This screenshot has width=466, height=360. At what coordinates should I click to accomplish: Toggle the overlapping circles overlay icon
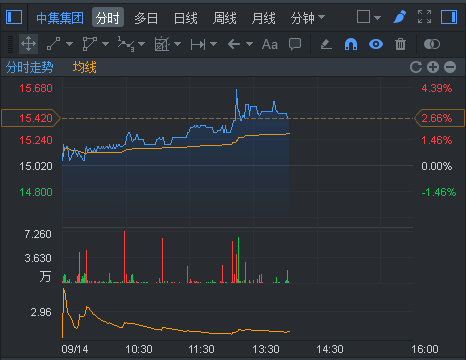coord(432,44)
